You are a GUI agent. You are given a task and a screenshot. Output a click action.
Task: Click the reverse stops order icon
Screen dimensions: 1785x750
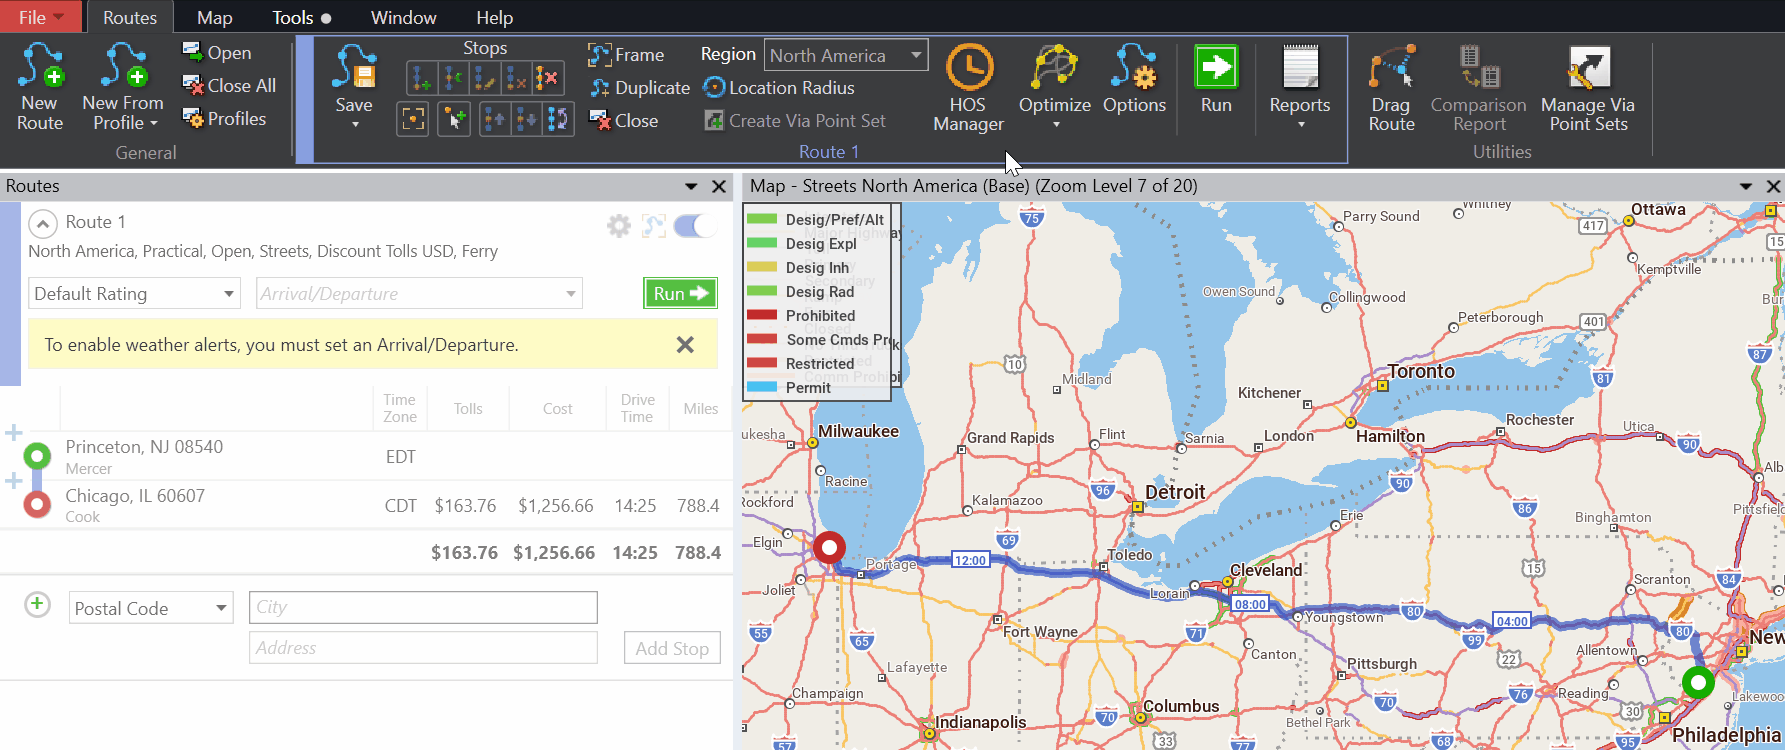558,120
